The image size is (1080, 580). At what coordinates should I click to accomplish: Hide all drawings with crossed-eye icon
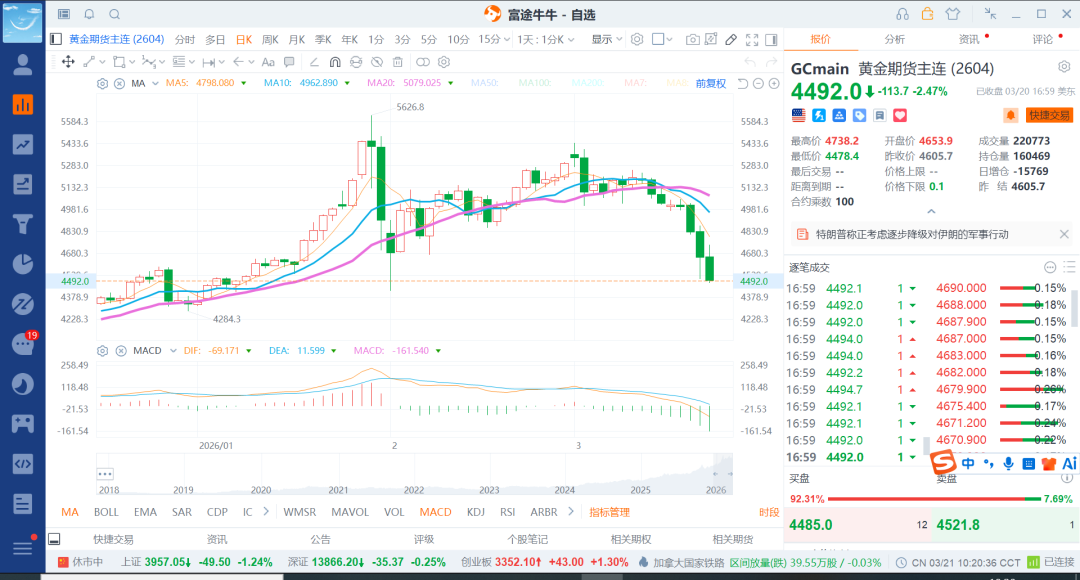point(377,62)
